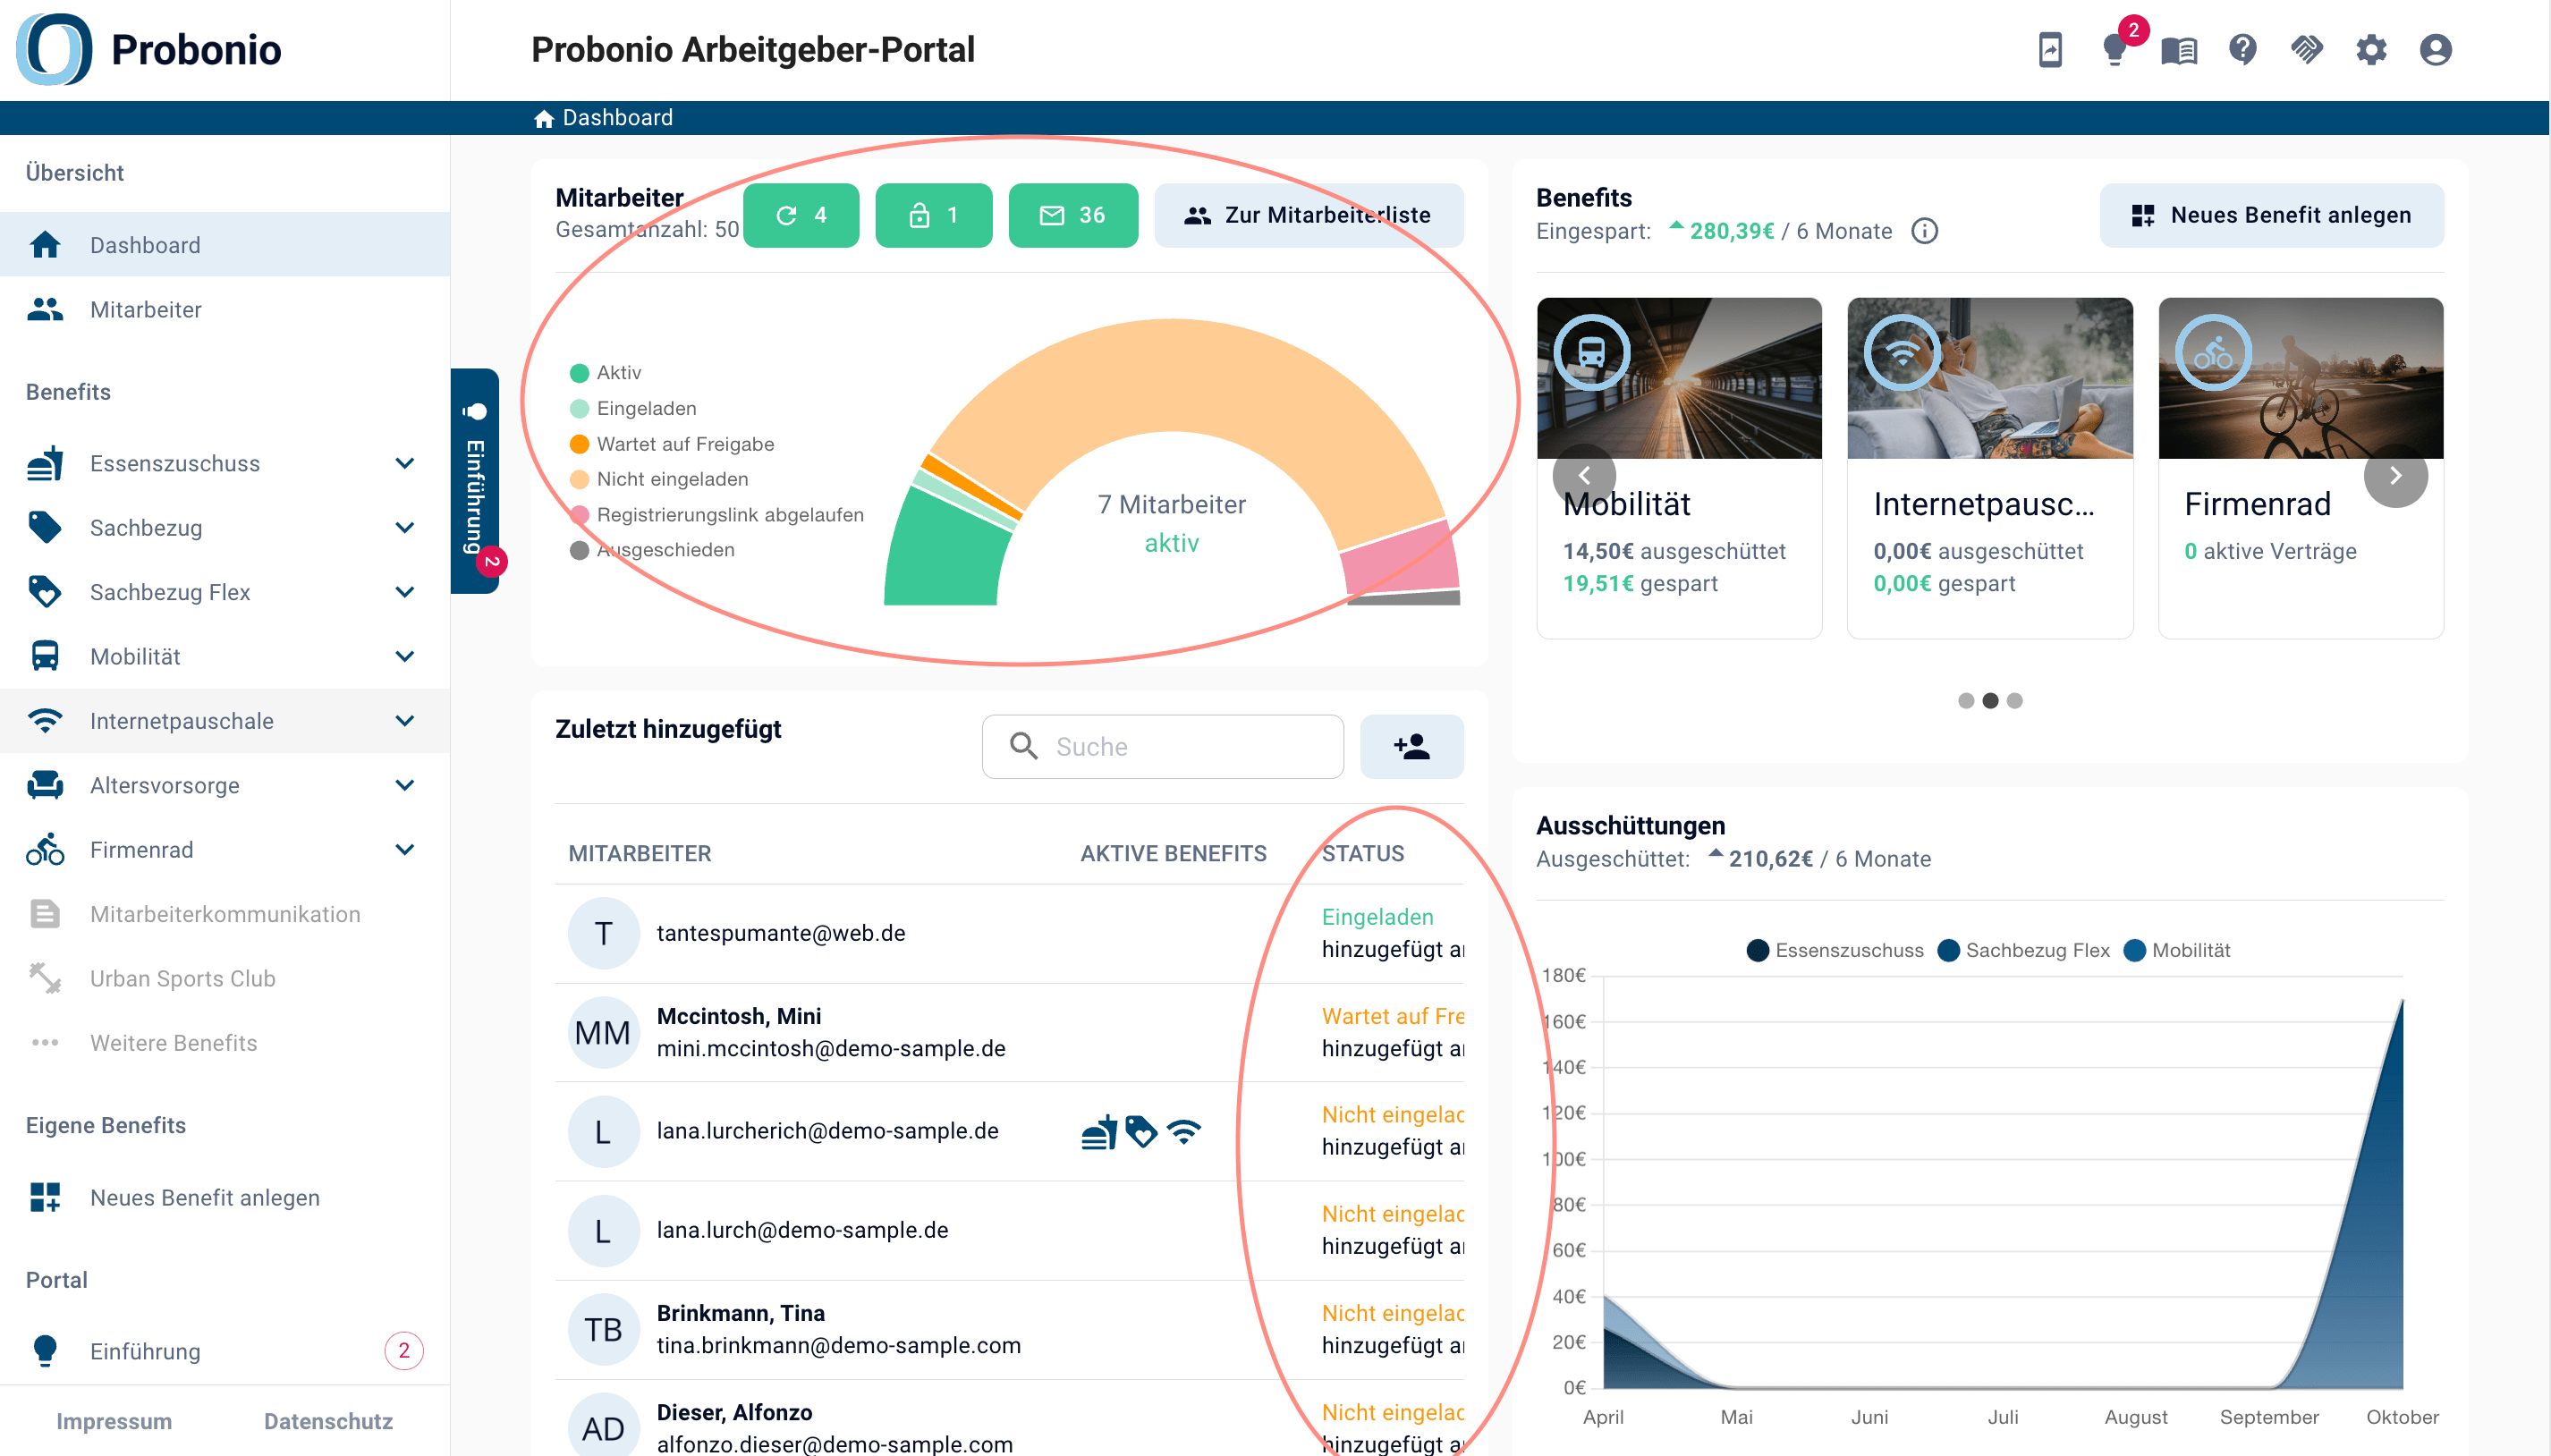Select Neues Benefit anlegen in sidebar
2551x1456 pixels.
pyautogui.click(x=225, y=1197)
